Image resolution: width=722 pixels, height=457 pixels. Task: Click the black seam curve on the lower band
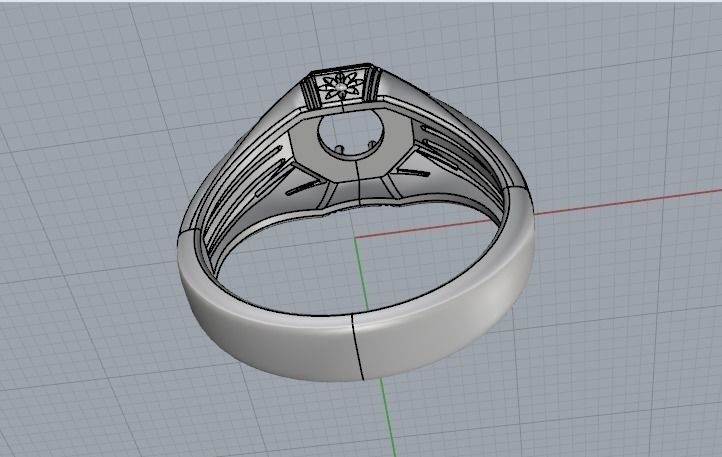tap(358, 346)
